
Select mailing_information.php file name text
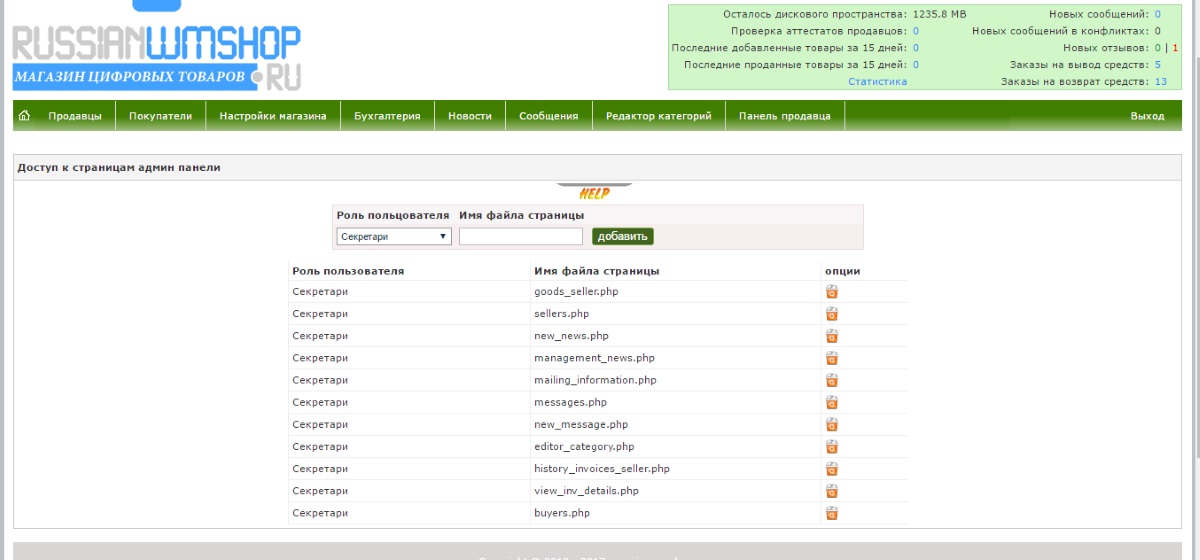tap(595, 380)
